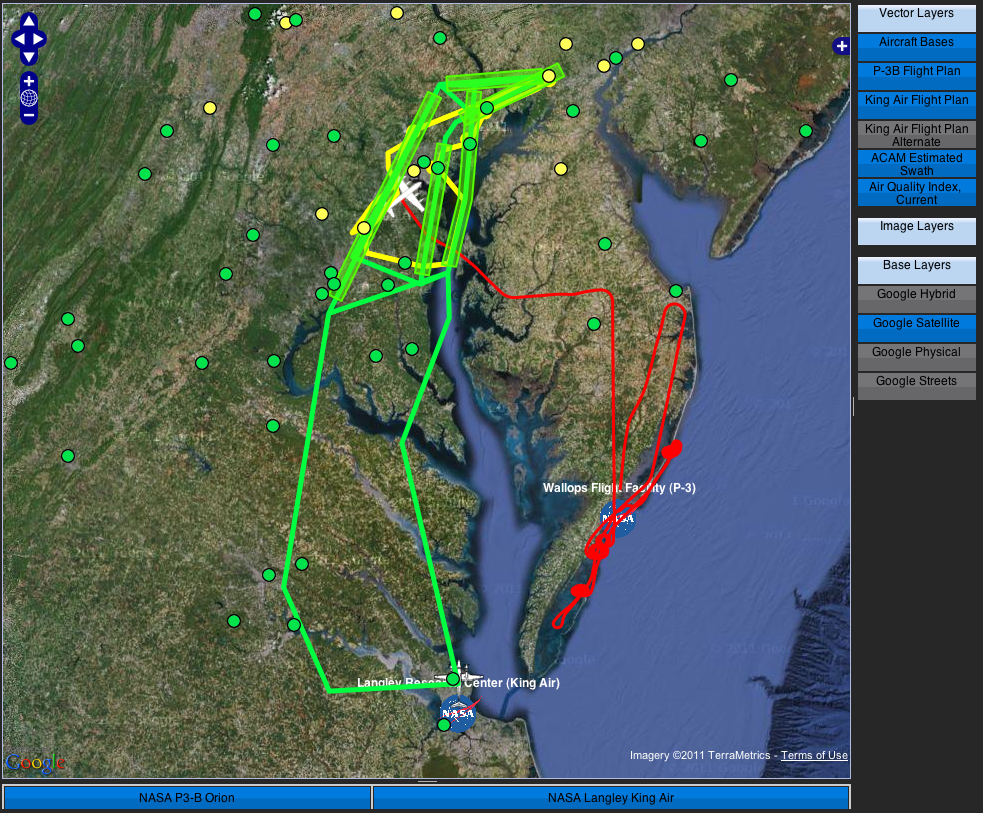Expand the Image Layers section

coord(916,227)
